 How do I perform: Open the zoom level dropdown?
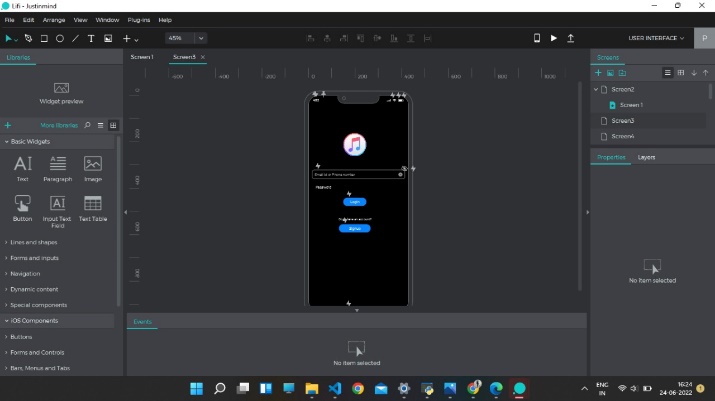tap(201, 38)
